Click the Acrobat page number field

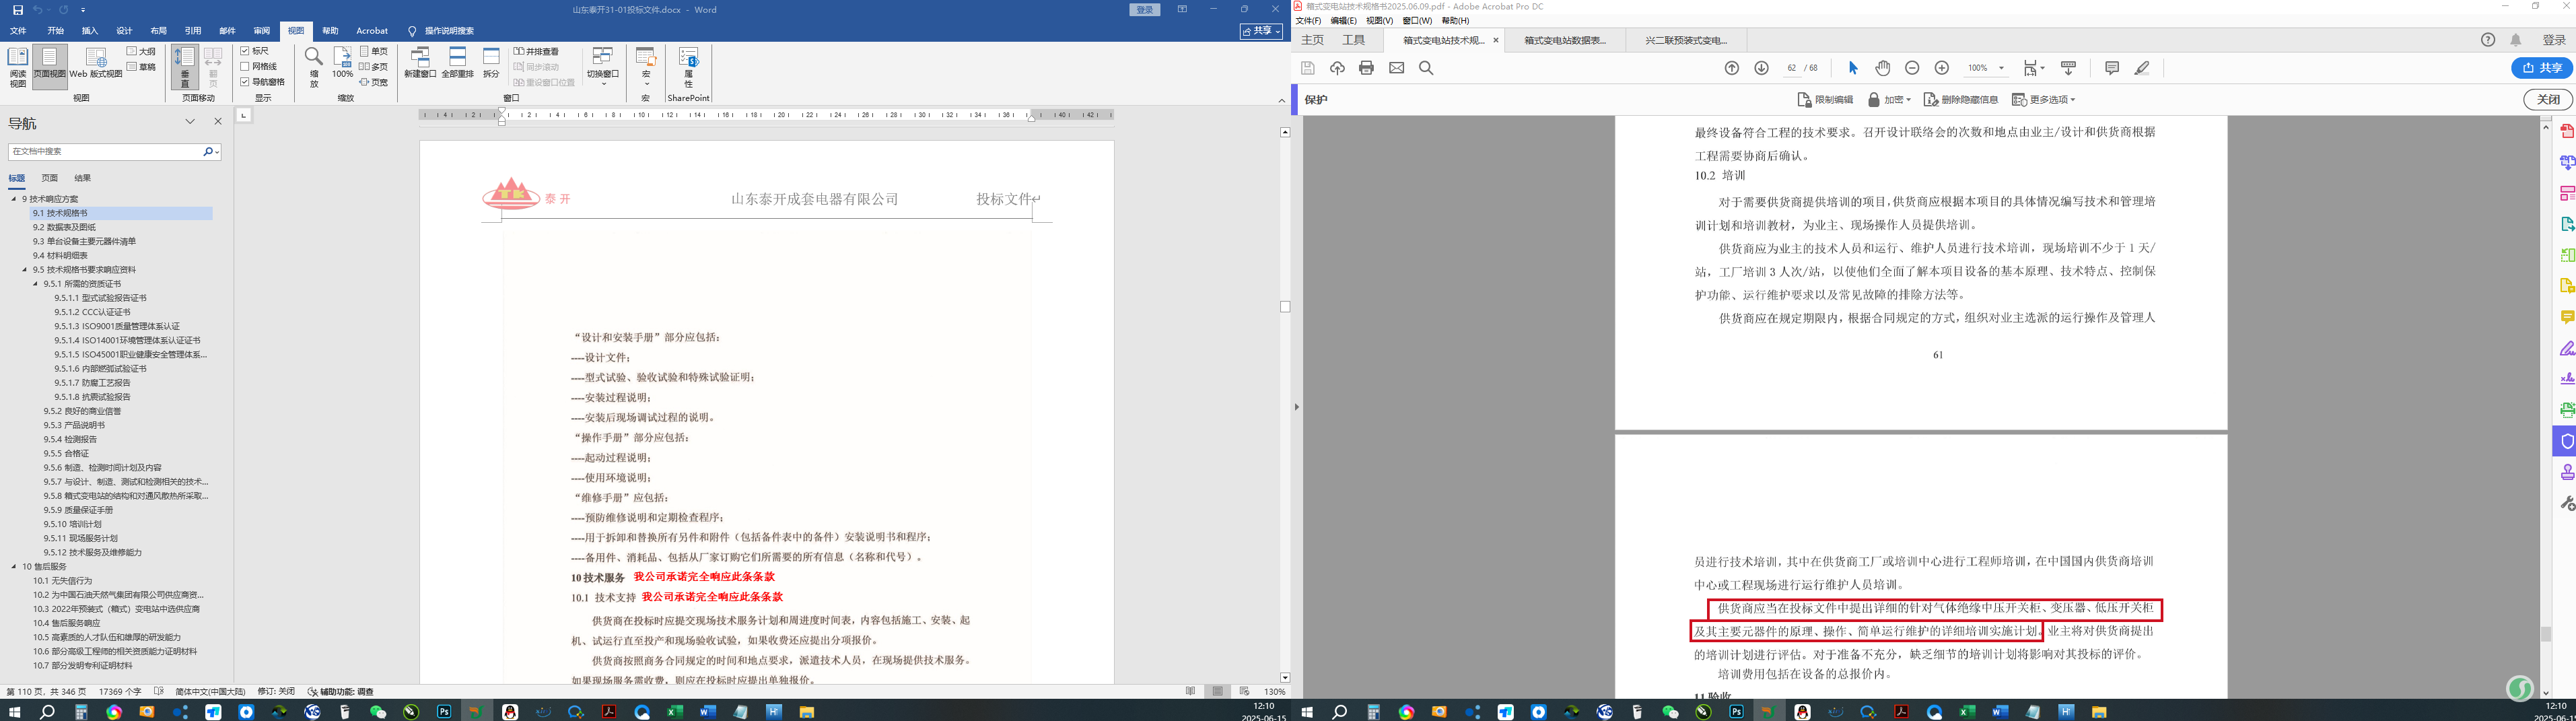(1791, 68)
